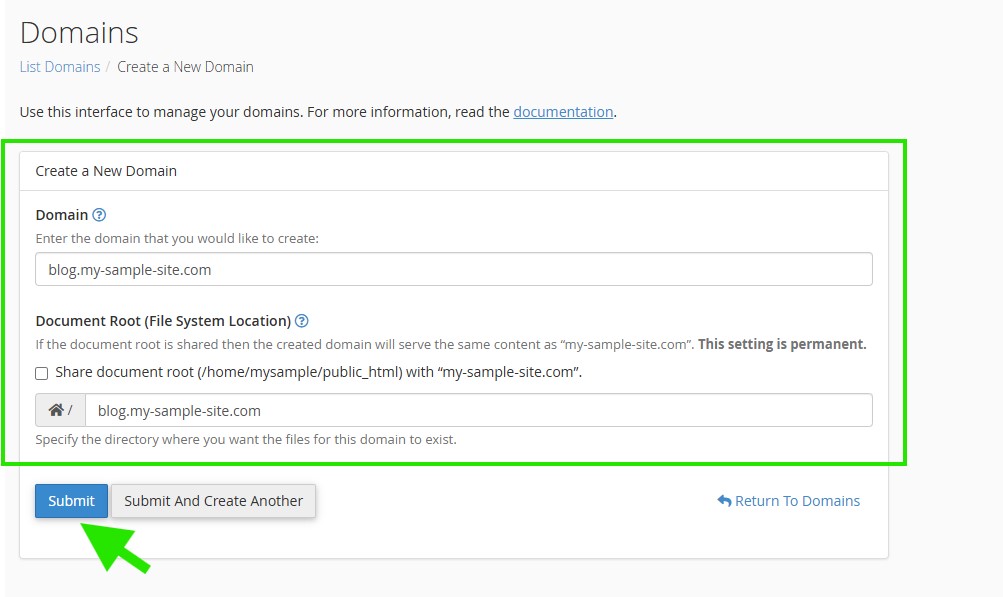Click the 'Create a New Domain' panel header

click(106, 171)
